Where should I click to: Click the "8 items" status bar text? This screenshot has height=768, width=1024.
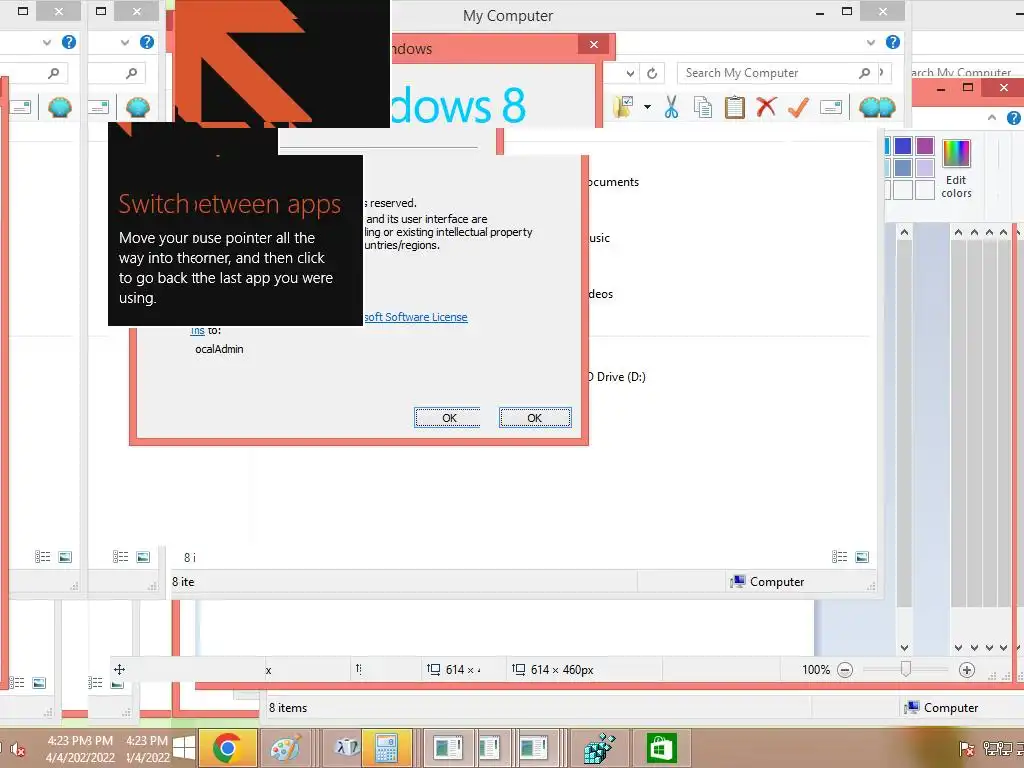(288, 708)
